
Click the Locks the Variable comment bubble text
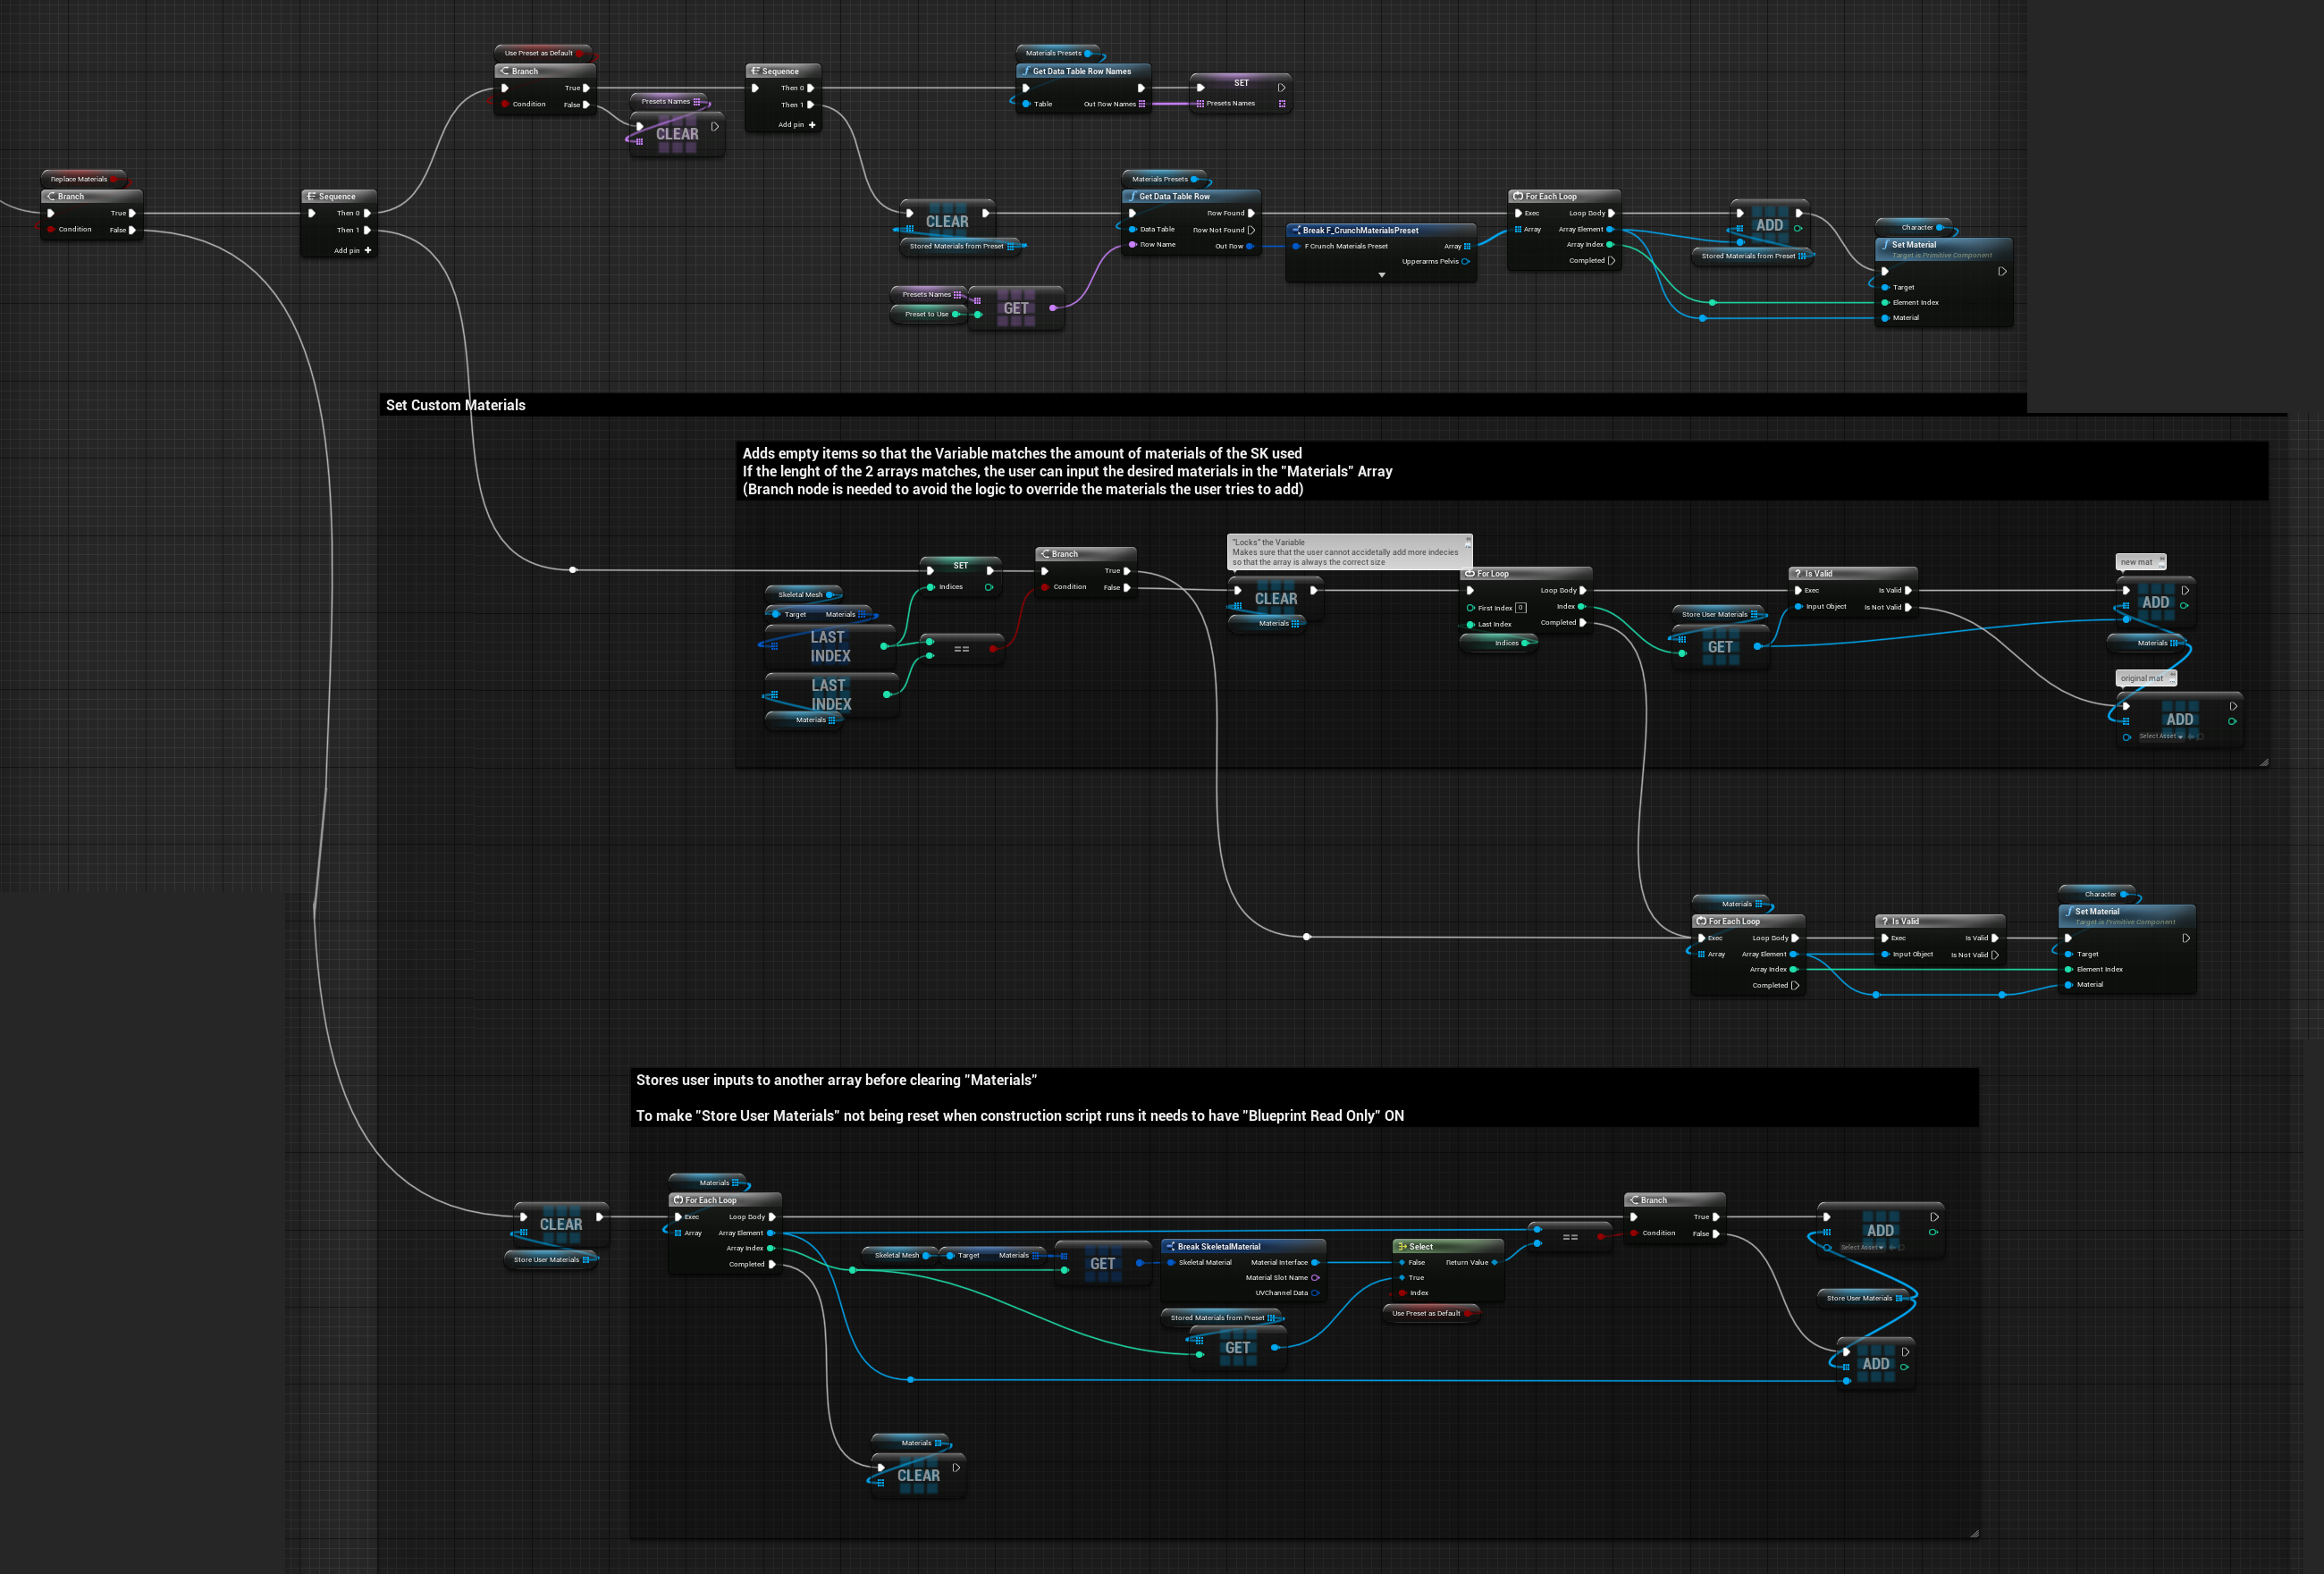(x=1345, y=552)
